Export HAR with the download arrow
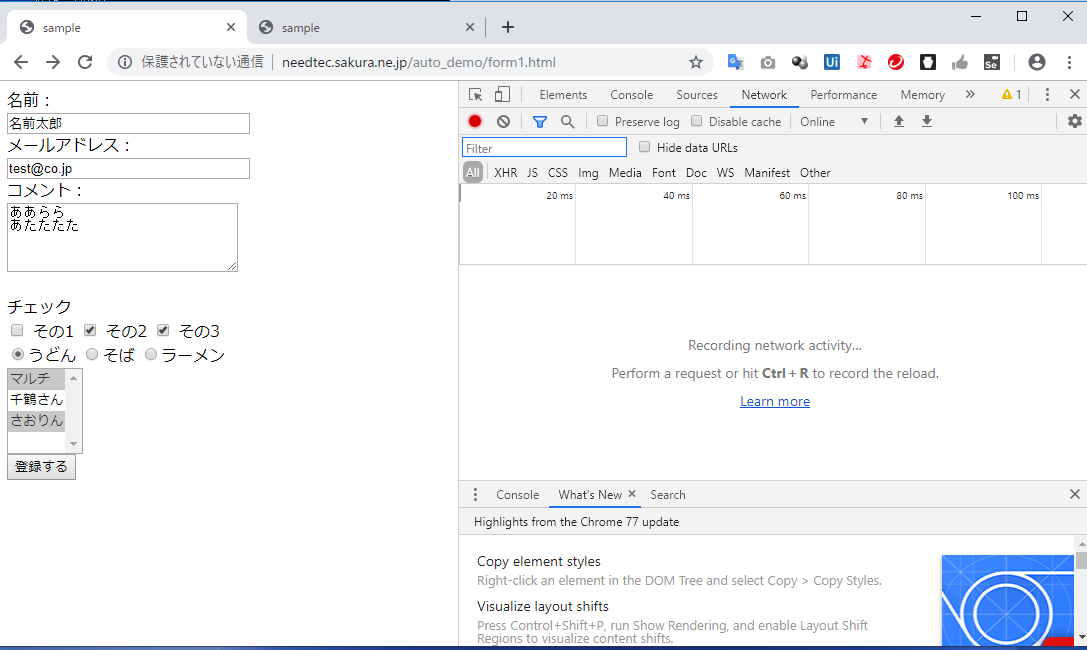1087x650 pixels. [927, 121]
